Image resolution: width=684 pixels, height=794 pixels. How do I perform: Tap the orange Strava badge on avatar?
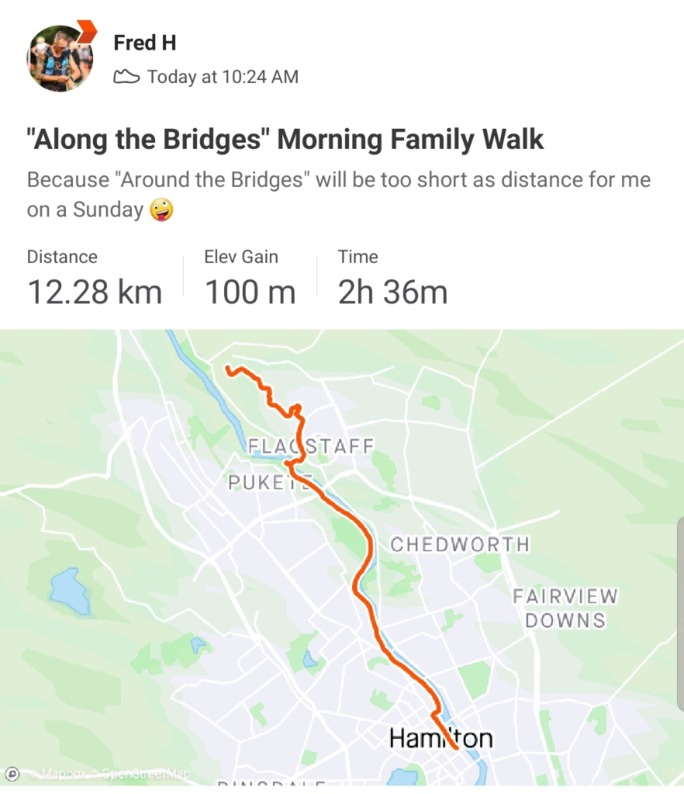point(87,31)
